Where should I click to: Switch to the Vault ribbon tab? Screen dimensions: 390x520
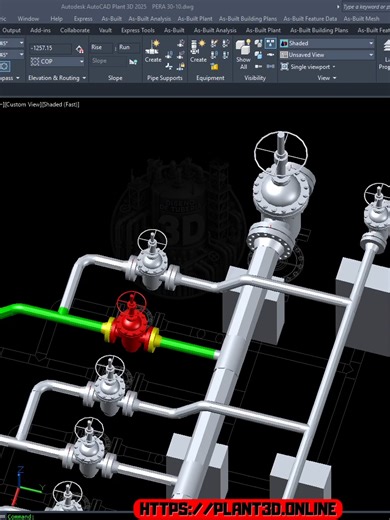click(105, 30)
